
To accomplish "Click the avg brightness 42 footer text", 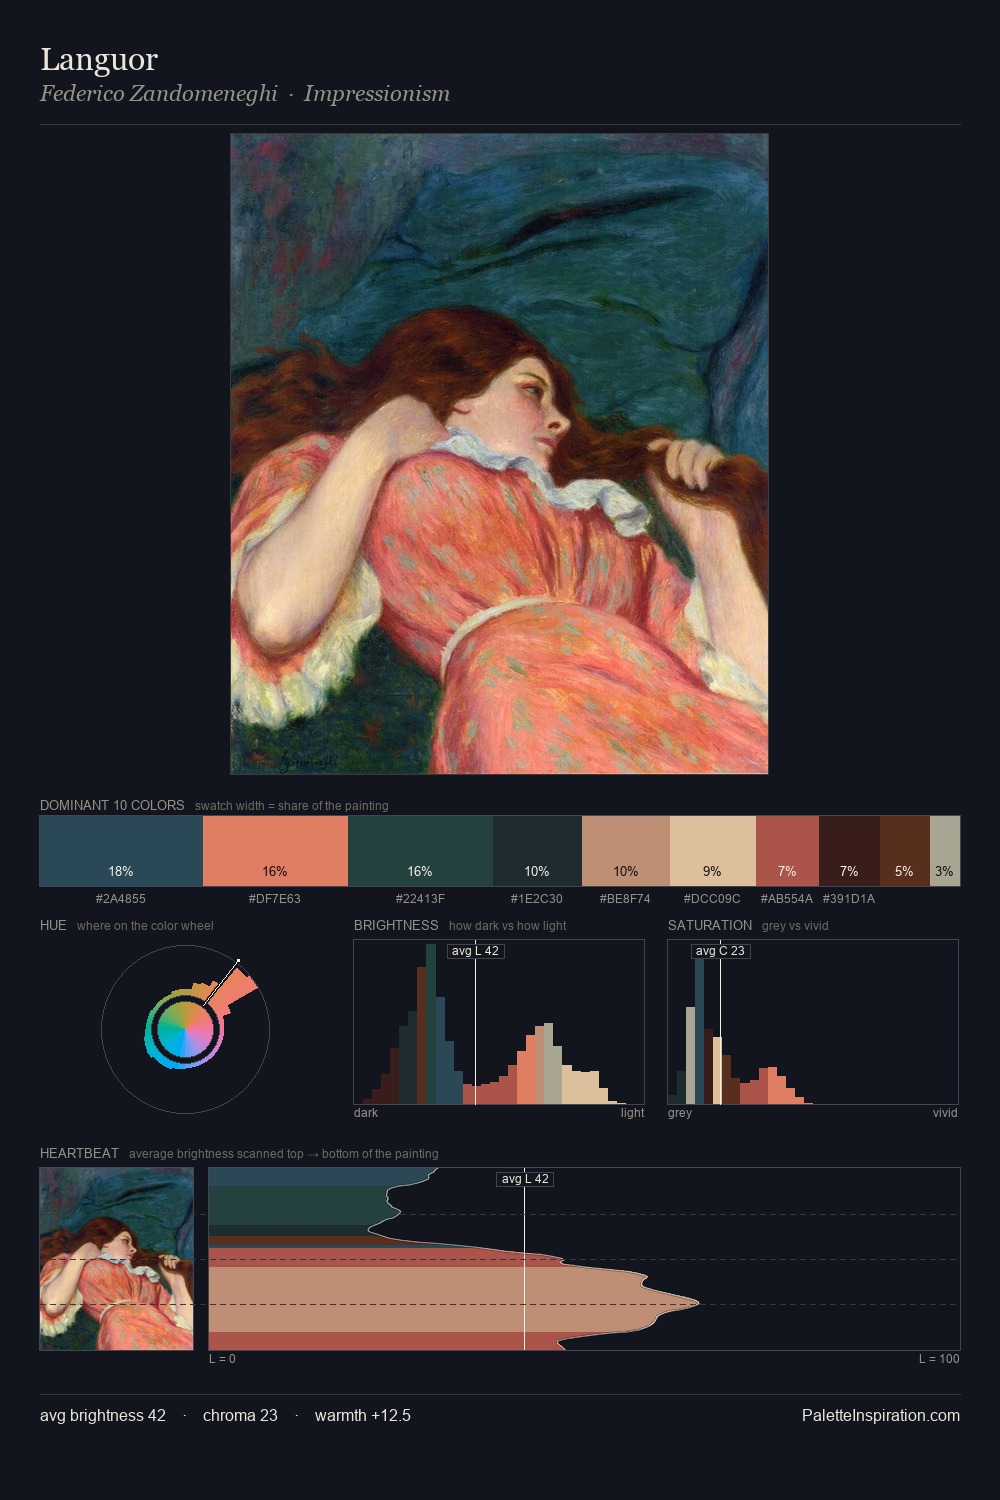I will 103,1415.
